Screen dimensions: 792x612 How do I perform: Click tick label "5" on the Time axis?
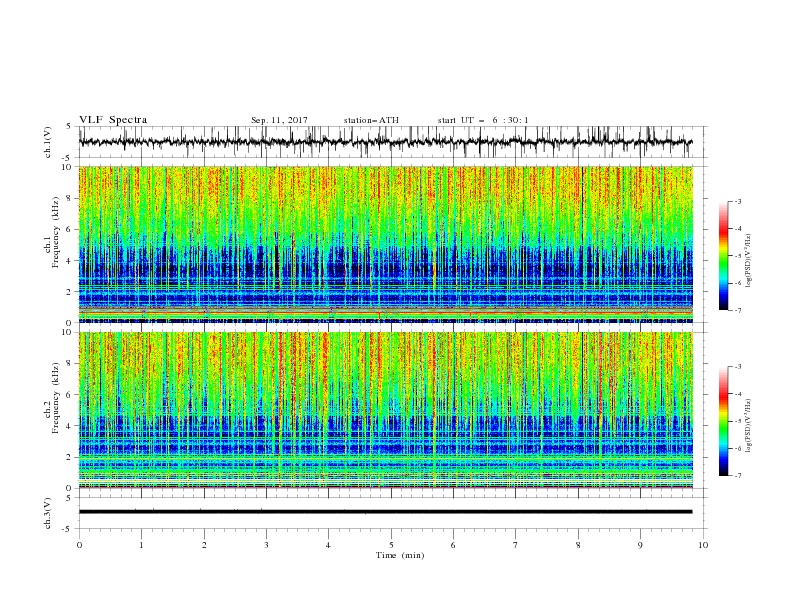(x=391, y=545)
